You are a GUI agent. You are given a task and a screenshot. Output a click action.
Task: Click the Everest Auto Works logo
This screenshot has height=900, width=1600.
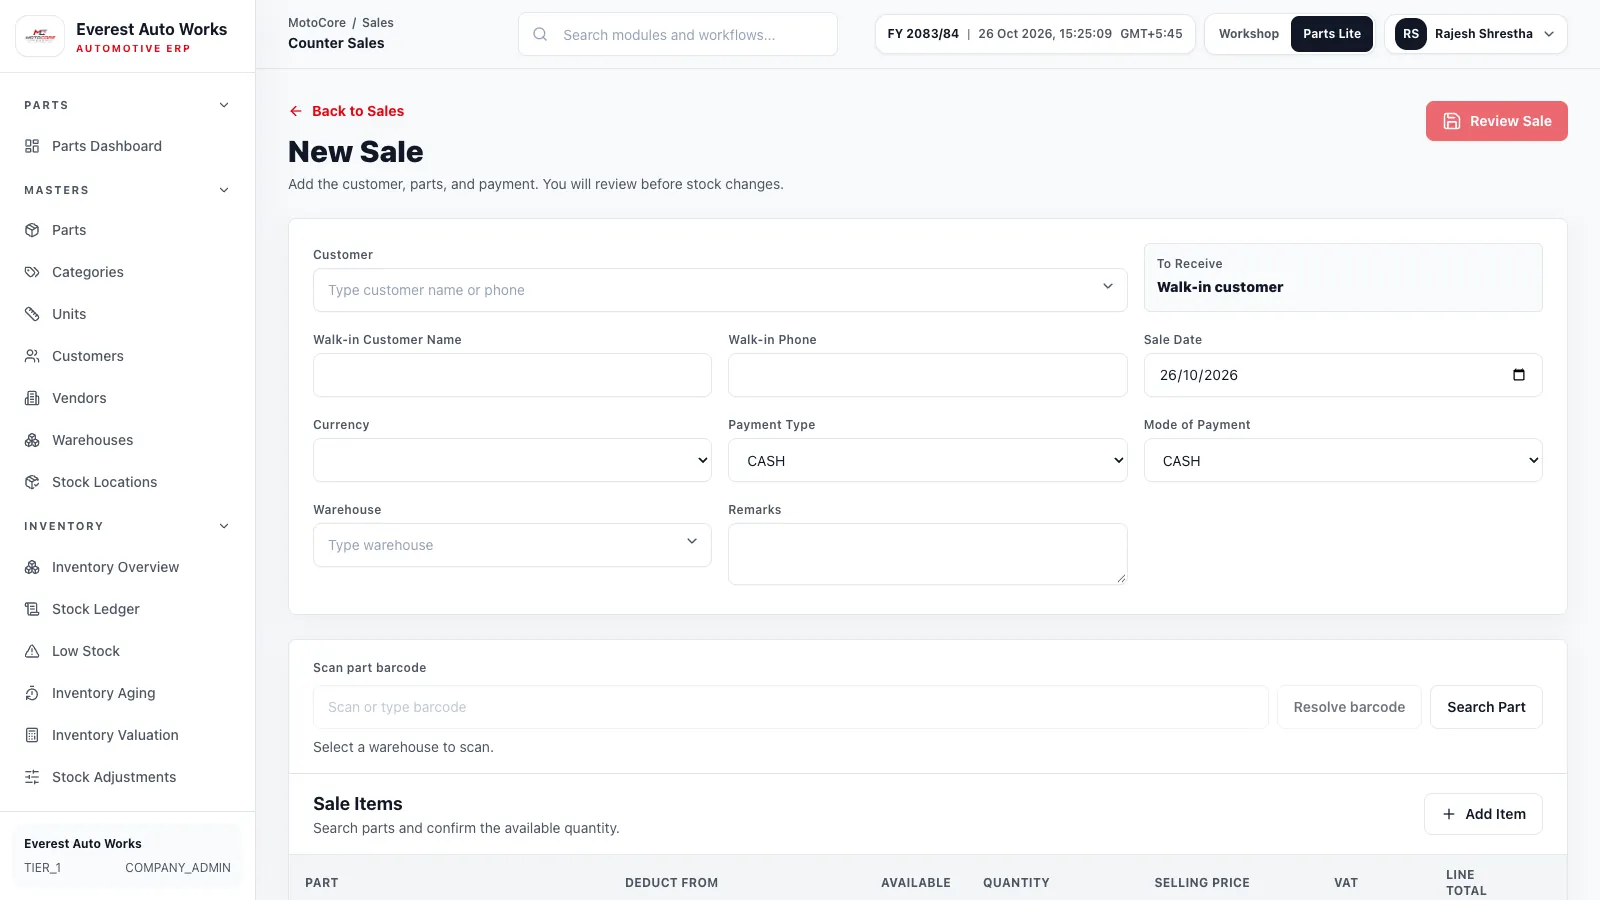40,36
